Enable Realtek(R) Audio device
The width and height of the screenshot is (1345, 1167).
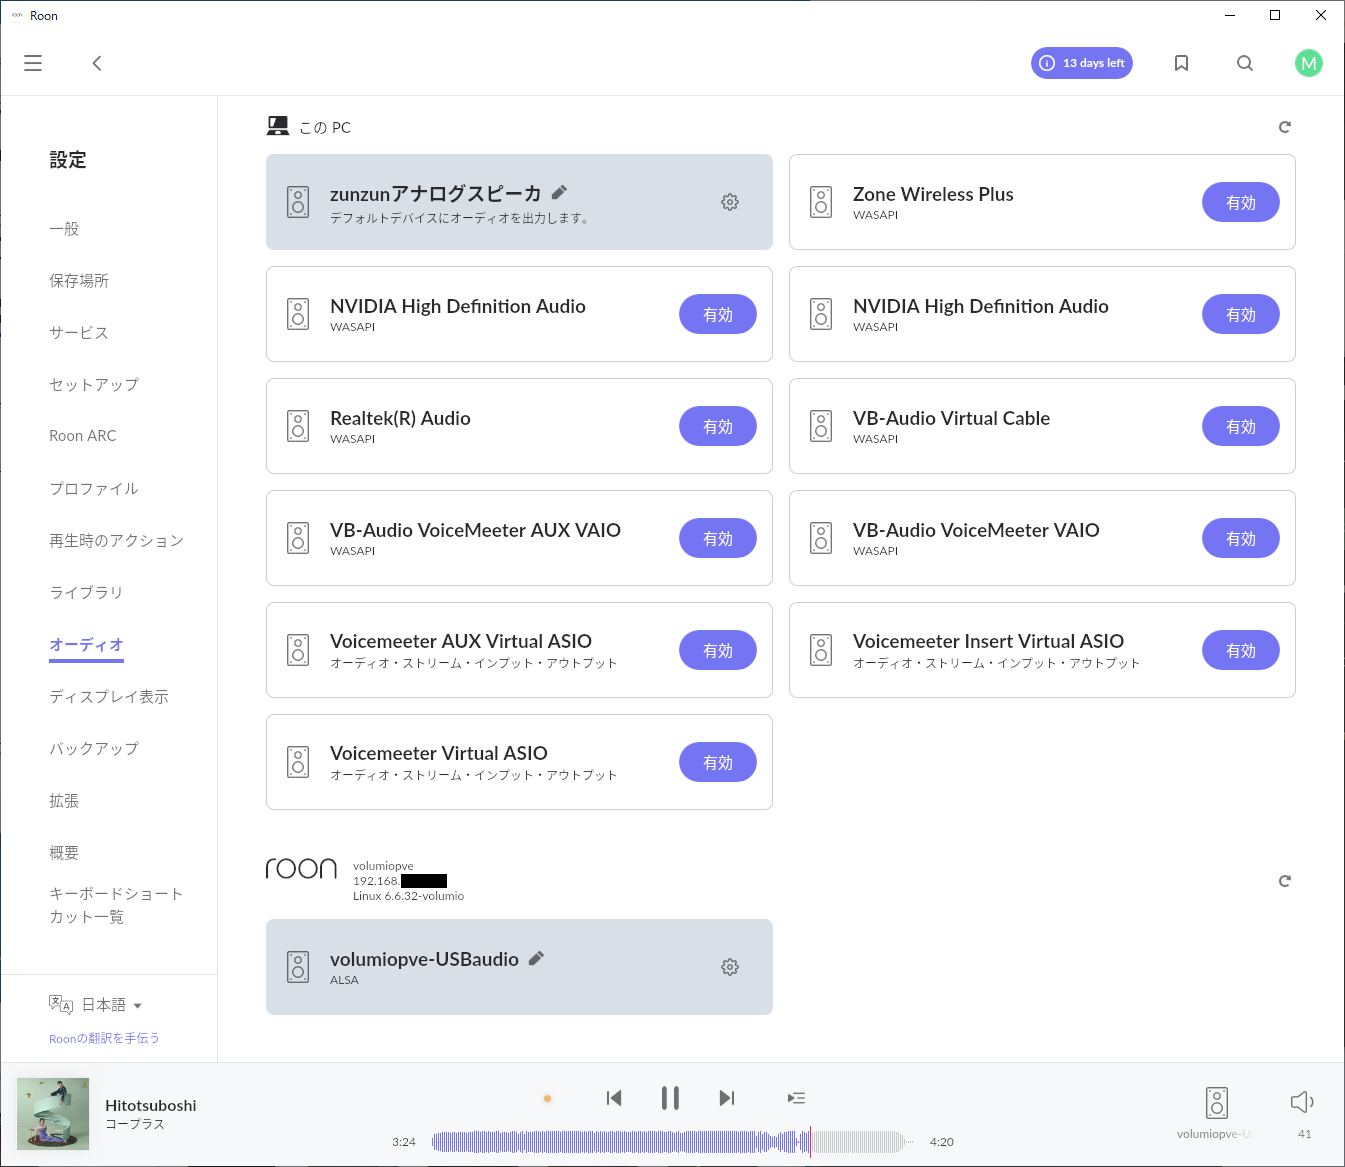(718, 426)
